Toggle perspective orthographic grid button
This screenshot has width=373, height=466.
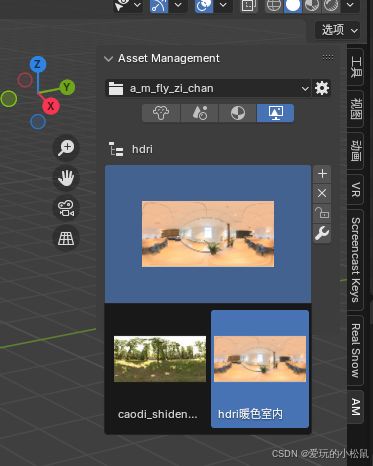(66, 238)
